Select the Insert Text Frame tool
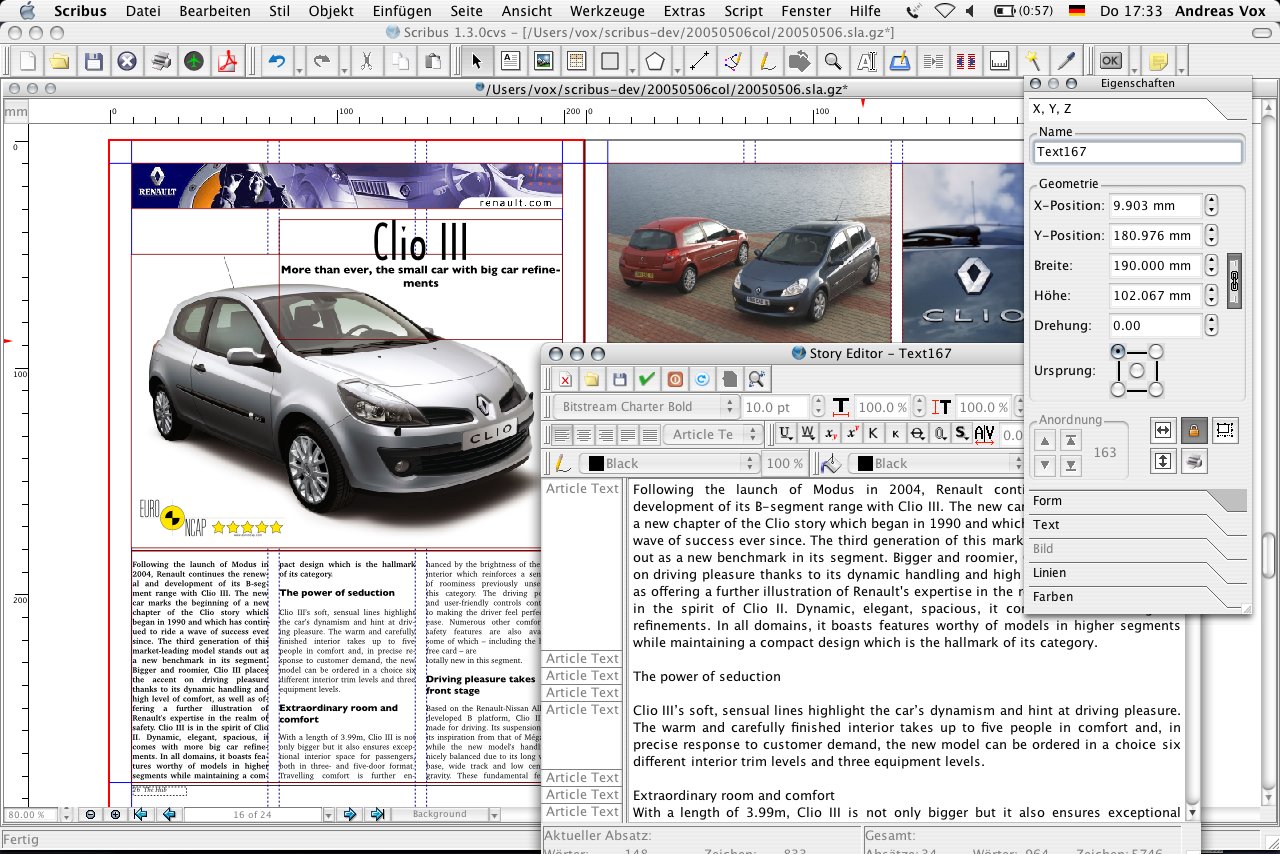 coord(511,61)
